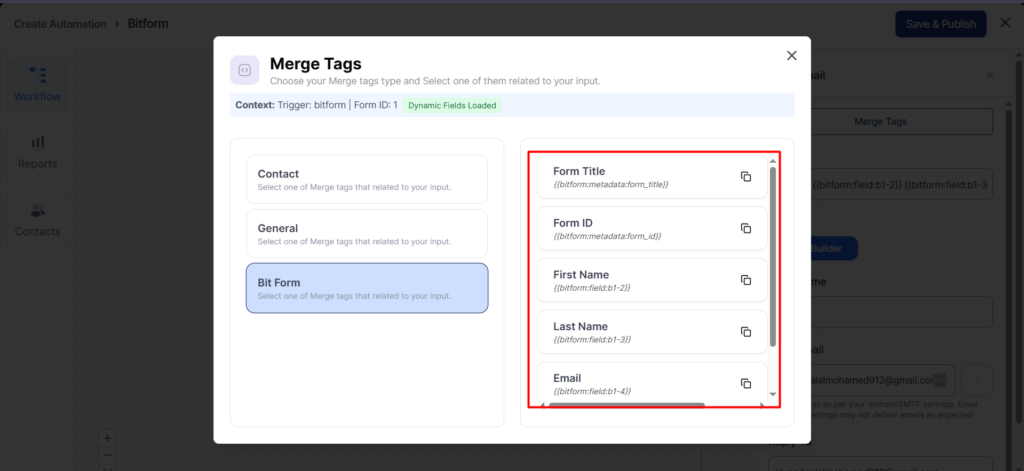Screen dimensions: 1024x471
Task: Copy the First Name merge tag
Action: (745, 280)
